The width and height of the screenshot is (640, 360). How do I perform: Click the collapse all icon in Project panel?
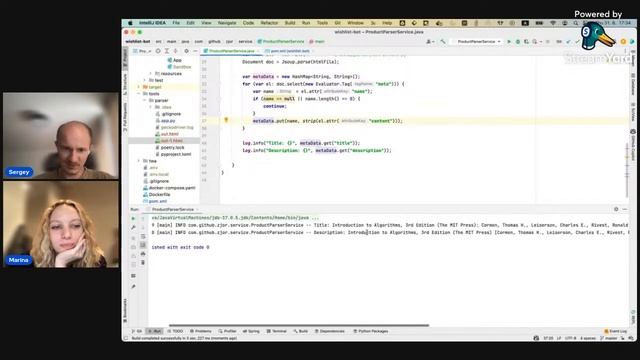176,51
